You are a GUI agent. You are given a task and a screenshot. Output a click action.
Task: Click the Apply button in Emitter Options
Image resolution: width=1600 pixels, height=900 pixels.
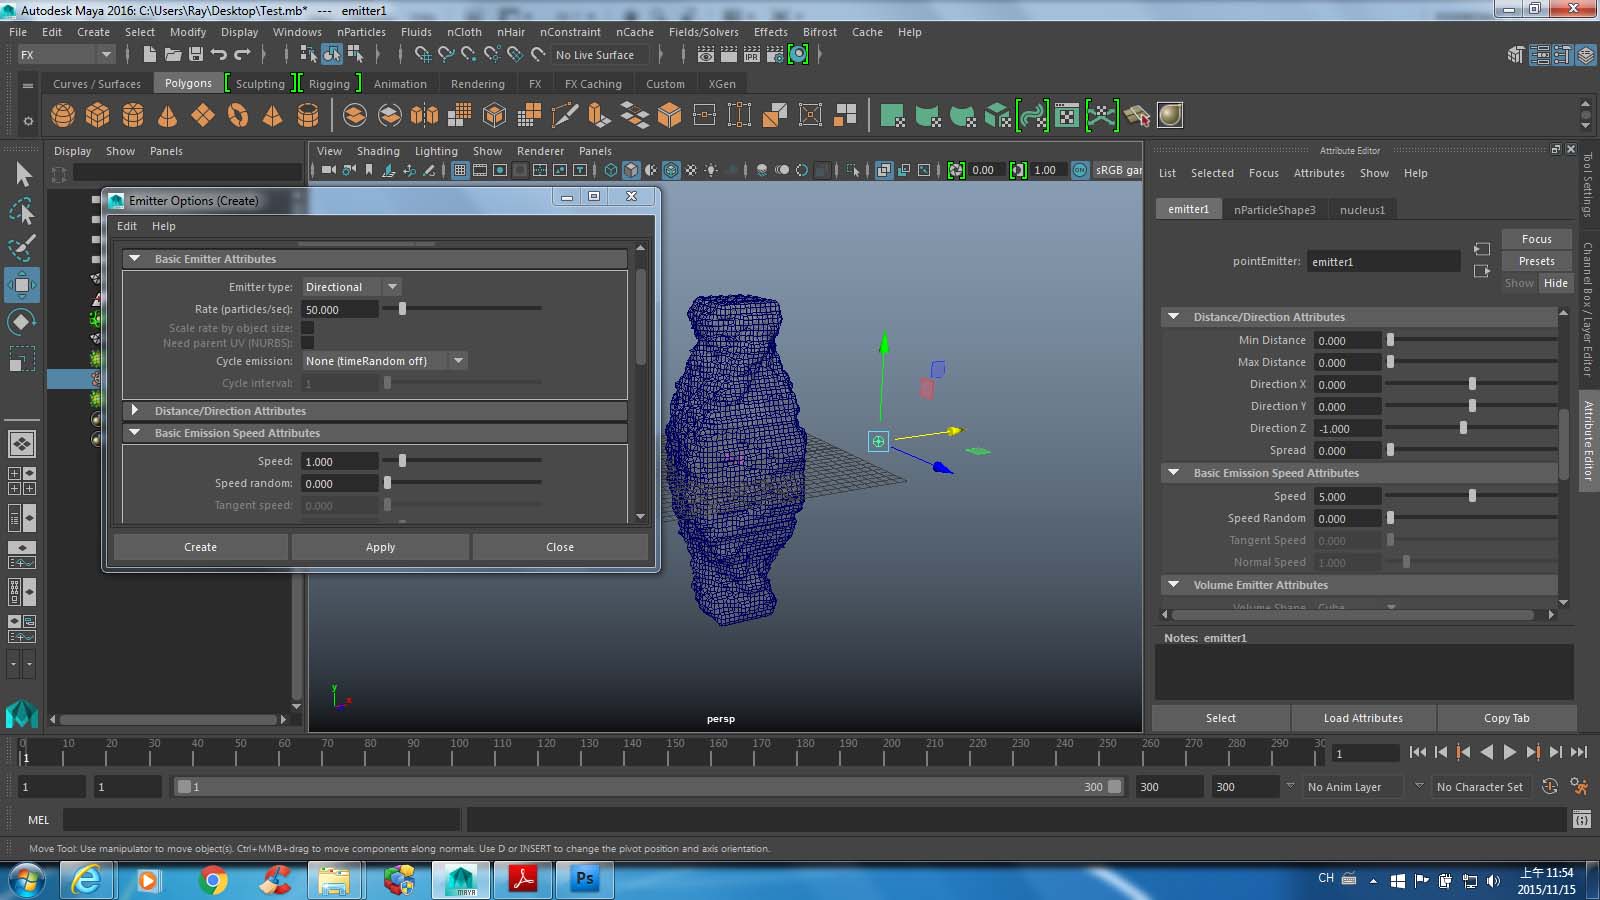[x=380, y=546]
